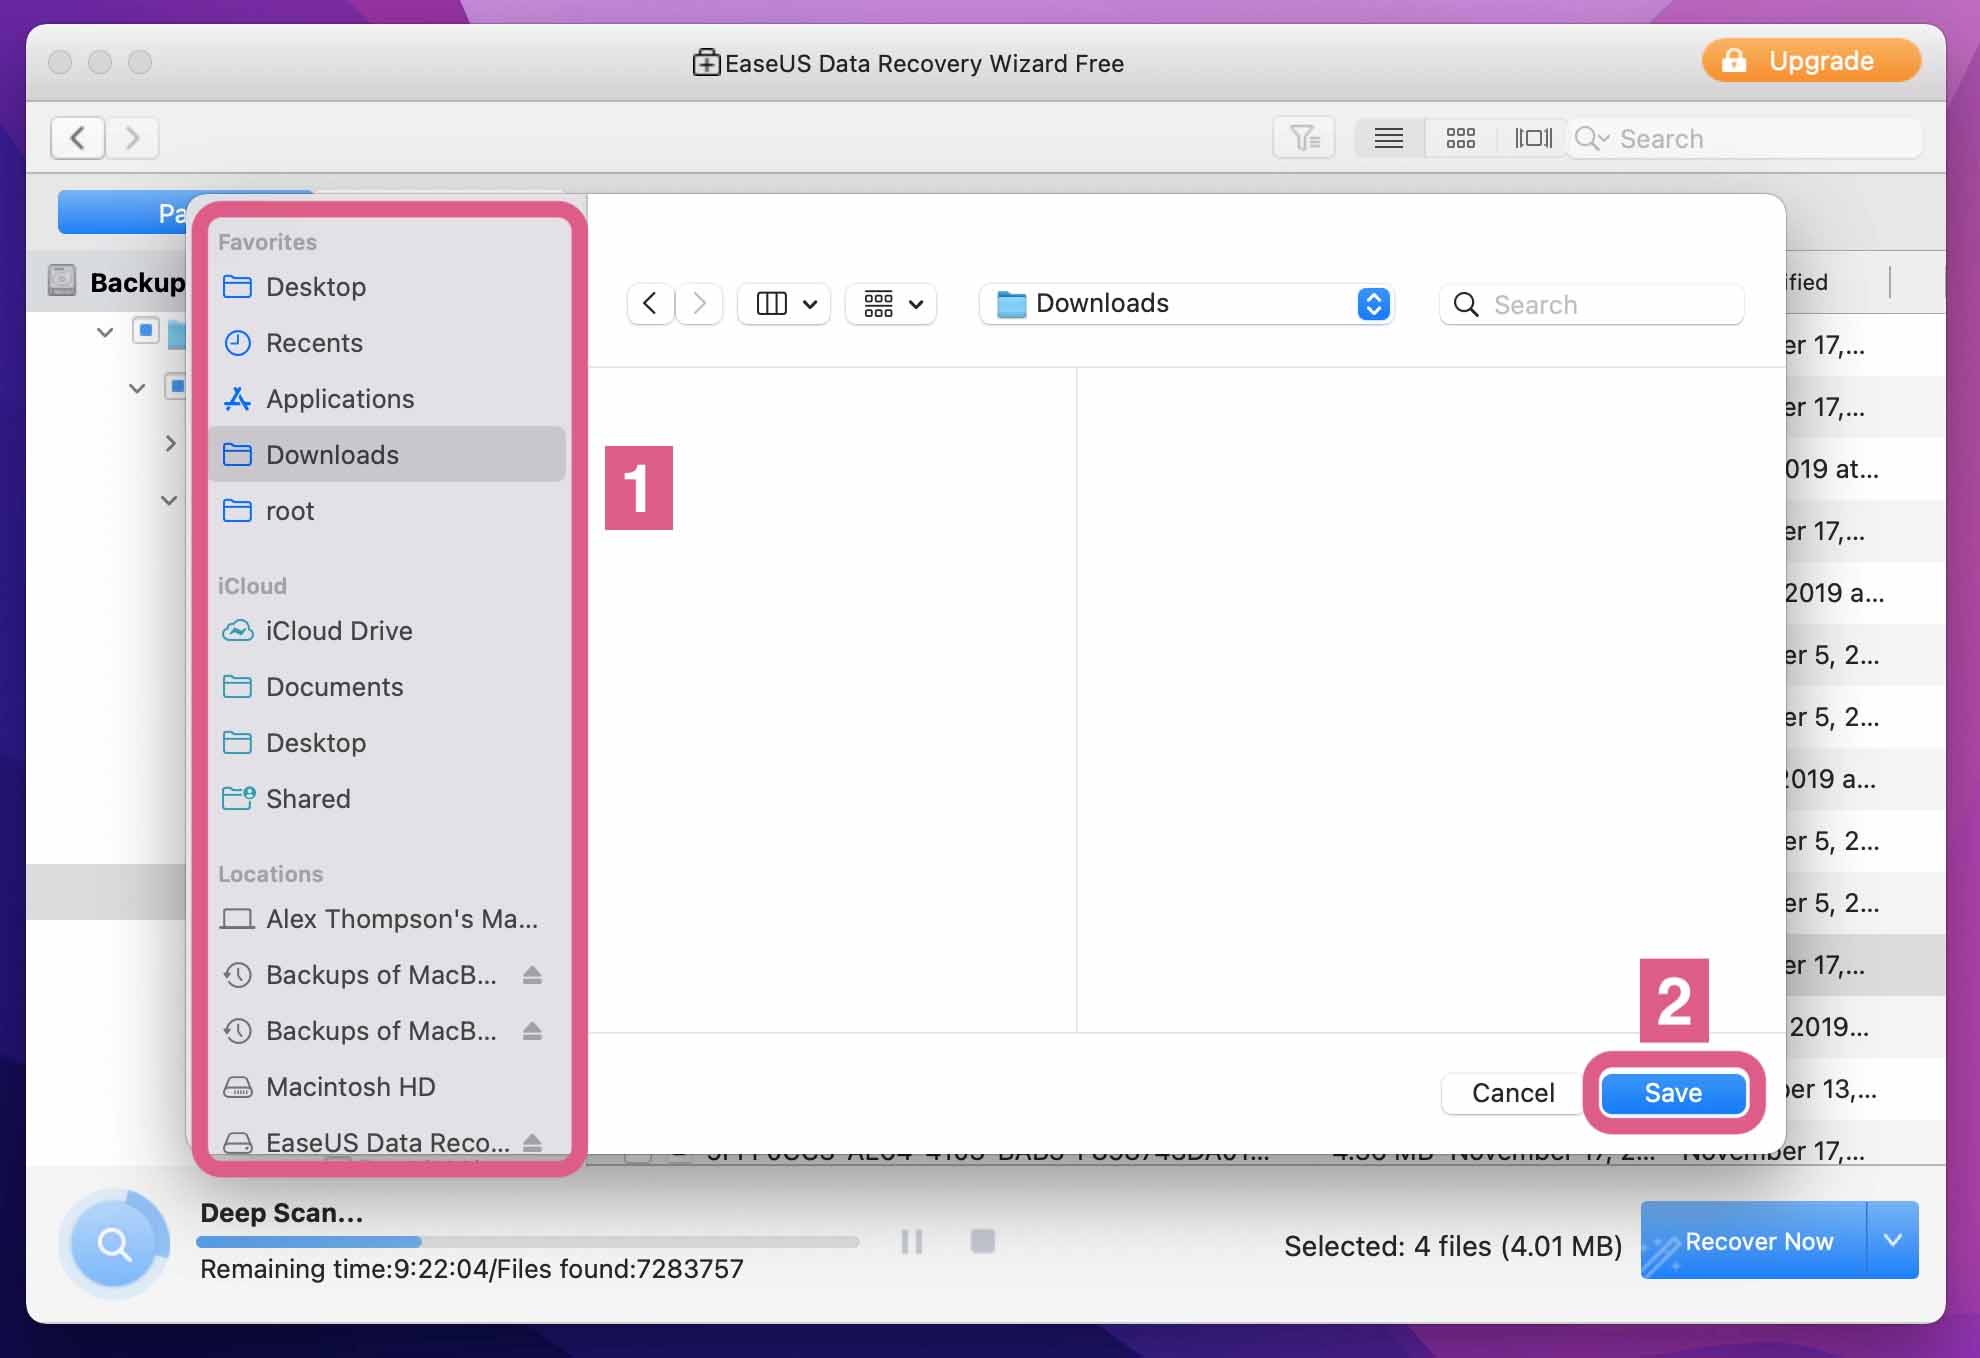The image size is (1980, 1358).
Task: Select Downloads in the Favorites sidebar
Action: click(388, 455)
